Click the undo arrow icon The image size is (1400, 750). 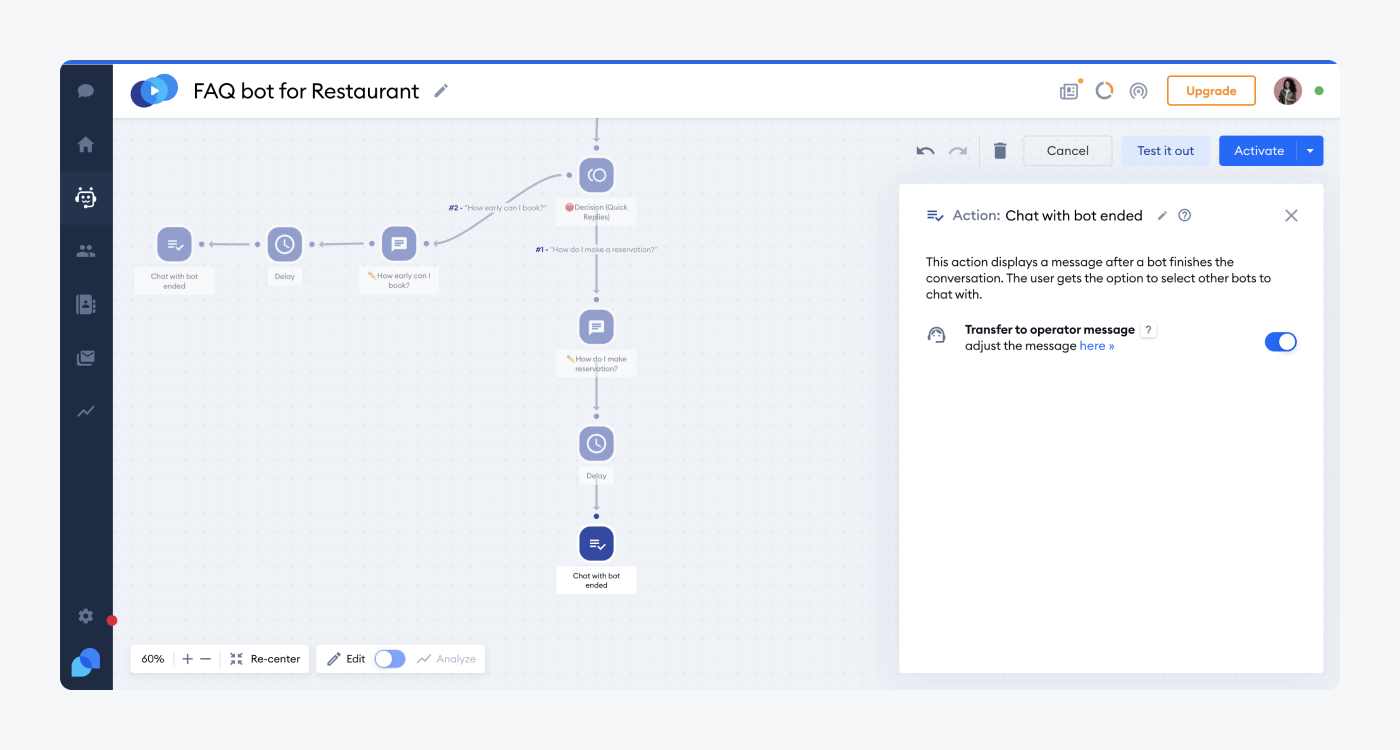point(925,151)
